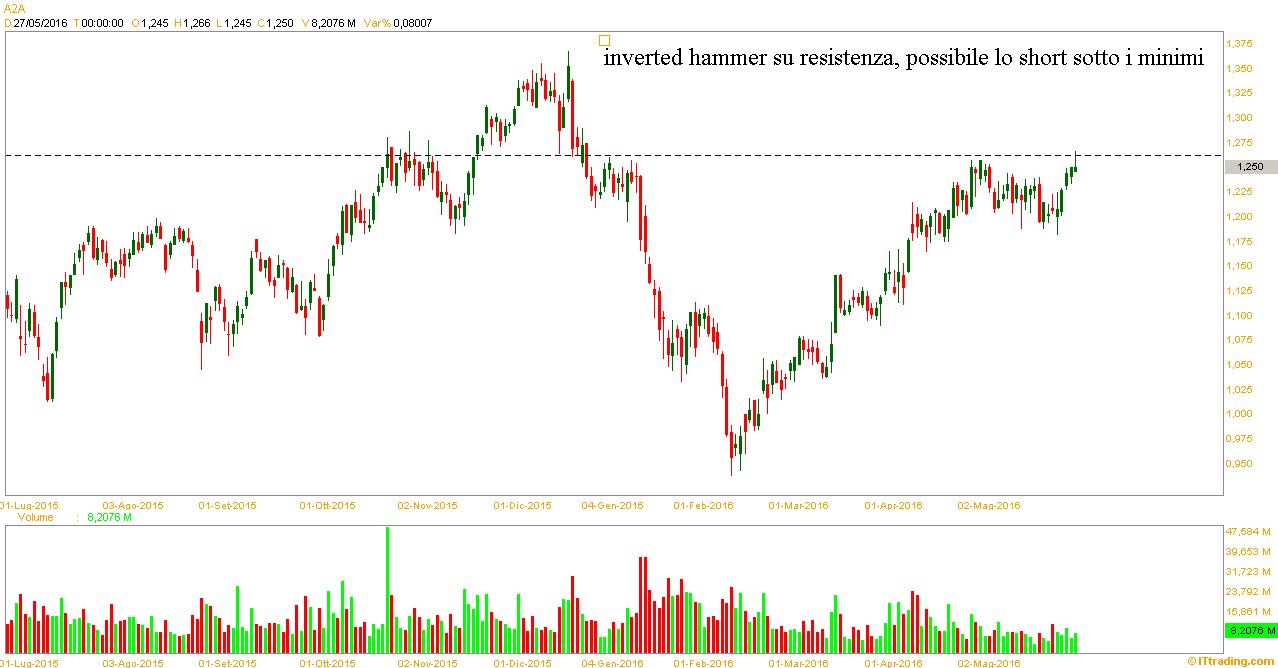Select the open price labeled O in header
The height and width of the screenshot is (668, 1278).
(x=153, y=22)
